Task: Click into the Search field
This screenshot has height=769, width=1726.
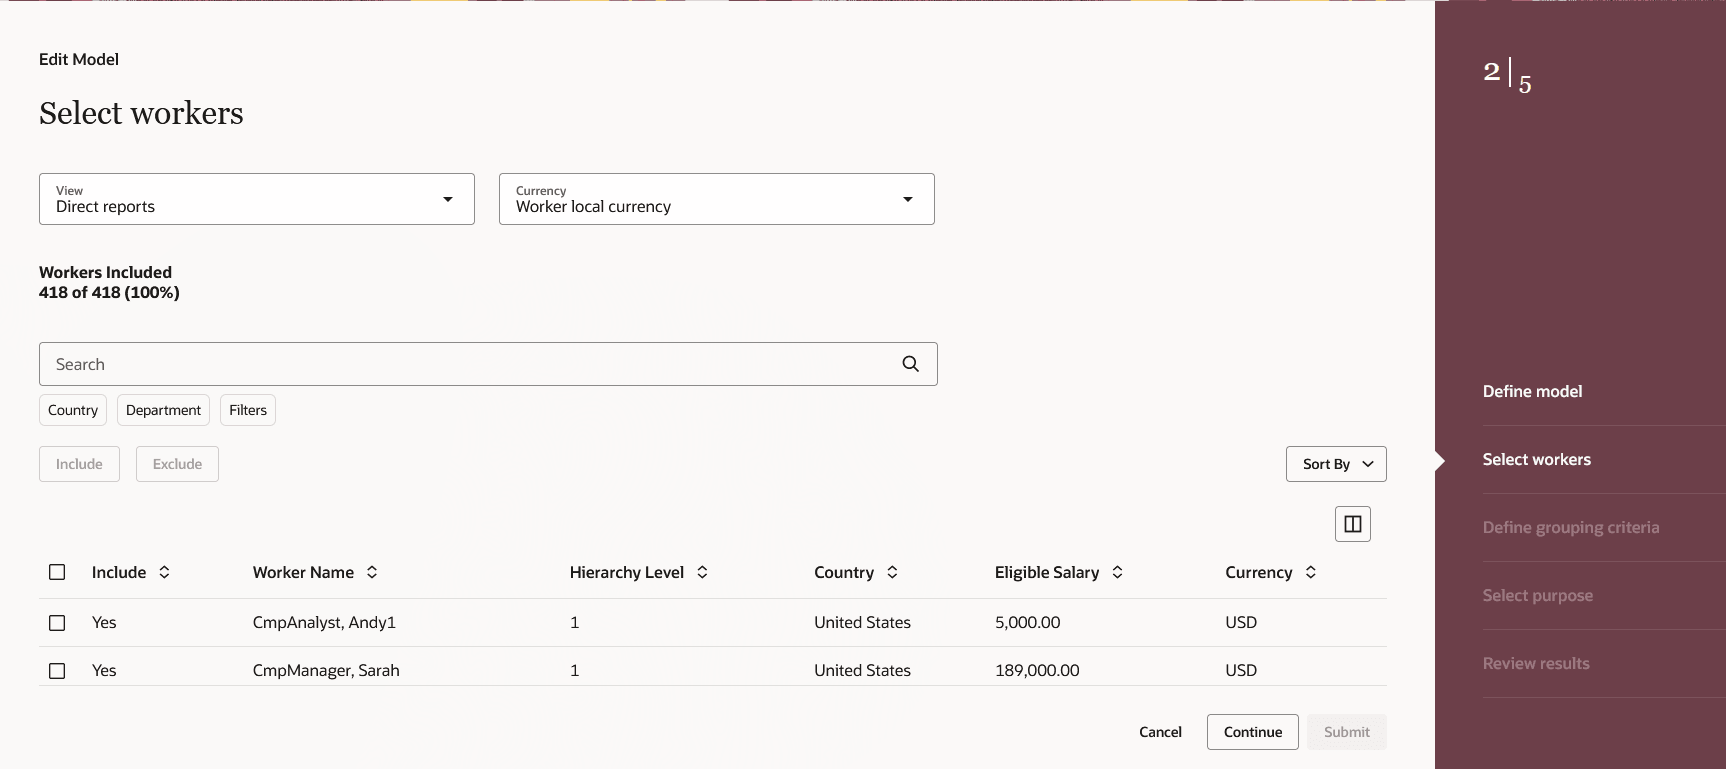Action: click(460, 364)
